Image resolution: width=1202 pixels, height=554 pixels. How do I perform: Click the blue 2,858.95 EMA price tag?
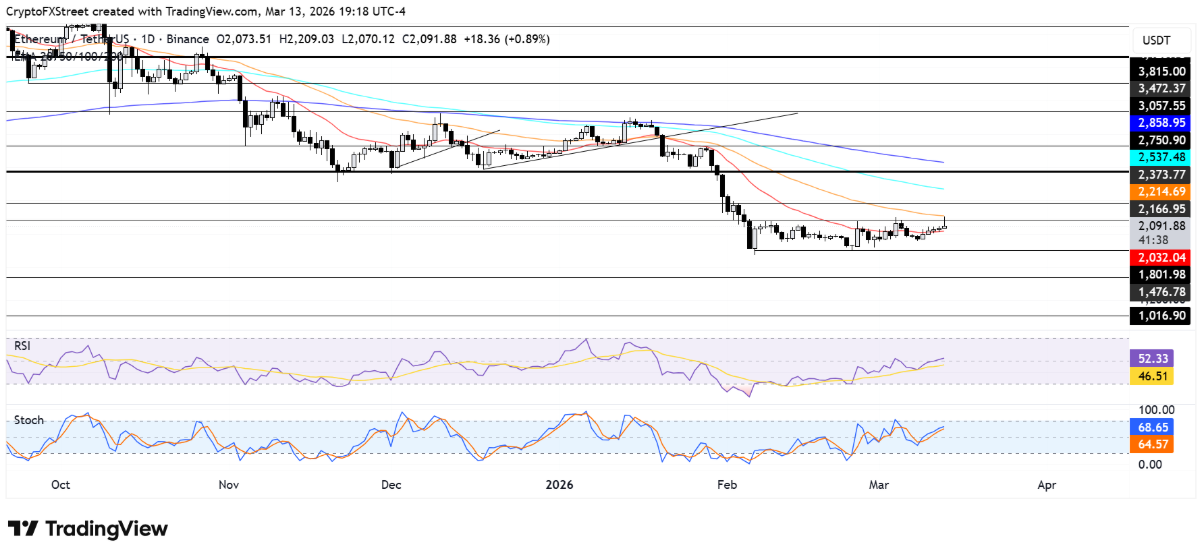coord(1160,122)
